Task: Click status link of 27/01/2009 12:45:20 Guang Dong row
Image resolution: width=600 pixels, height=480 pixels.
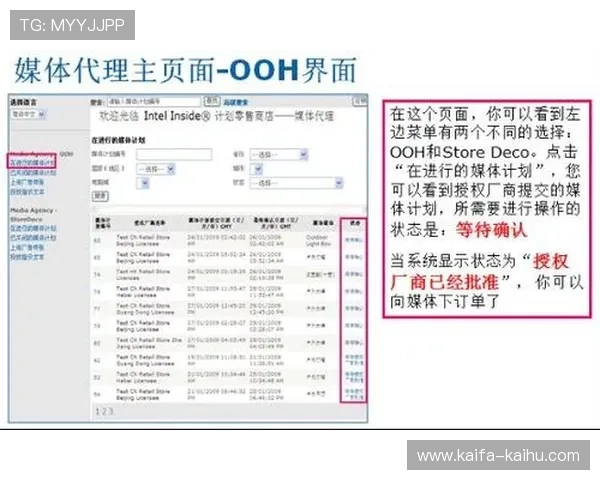Action: (x=353, y=309)
